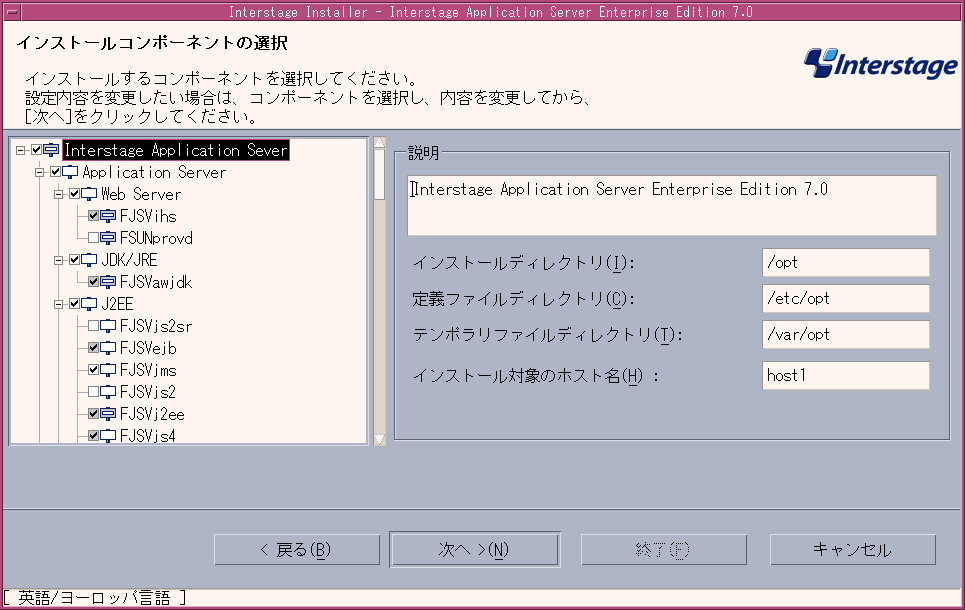
Task: Proceed with the 次へ >(N) button
Action: (x=474, y=550)
